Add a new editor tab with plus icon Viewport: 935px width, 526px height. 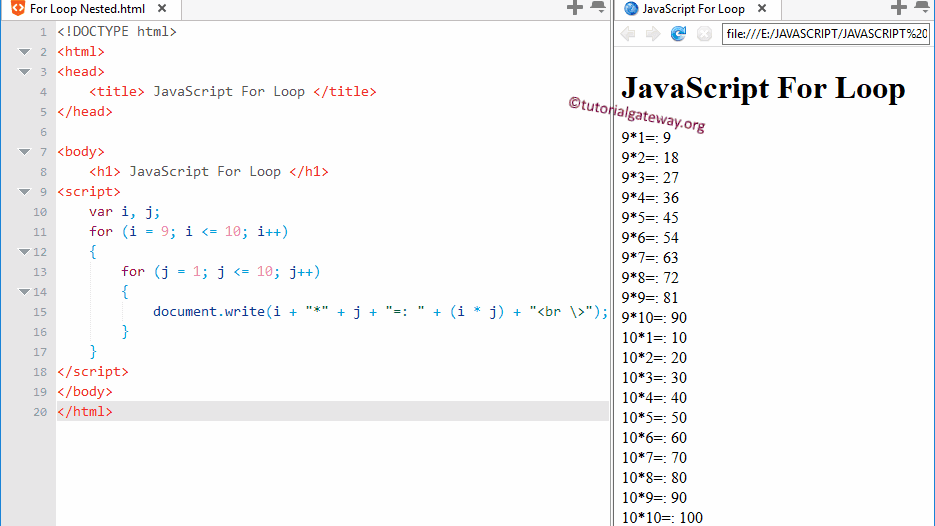[575, 8]
